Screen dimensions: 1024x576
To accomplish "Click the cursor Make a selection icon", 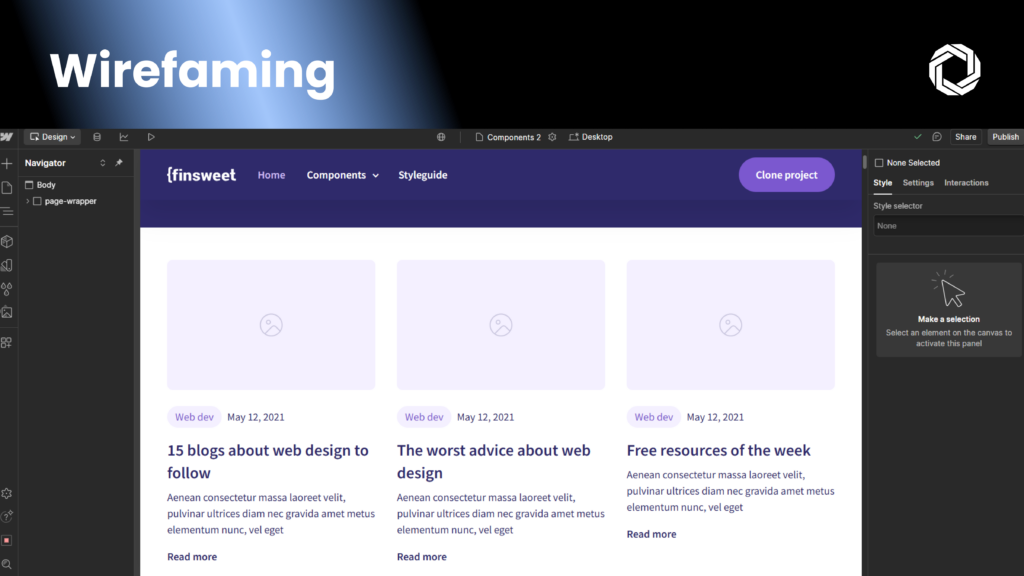I will [949, 289].
